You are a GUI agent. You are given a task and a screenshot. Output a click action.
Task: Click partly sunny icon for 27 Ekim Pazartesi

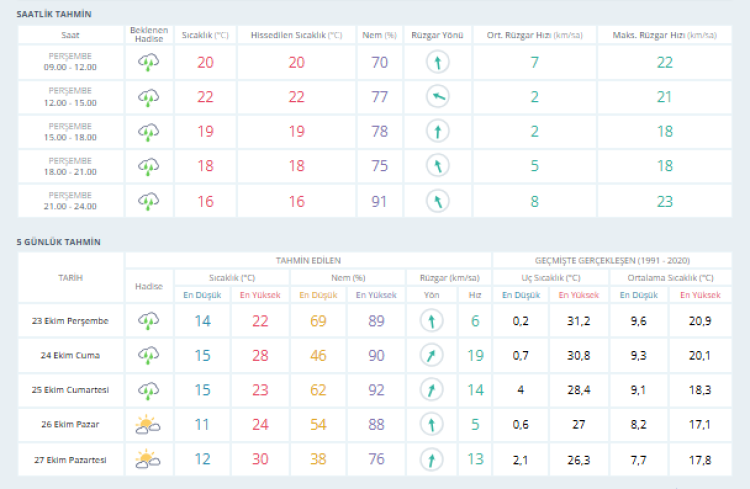click(148, 460)
